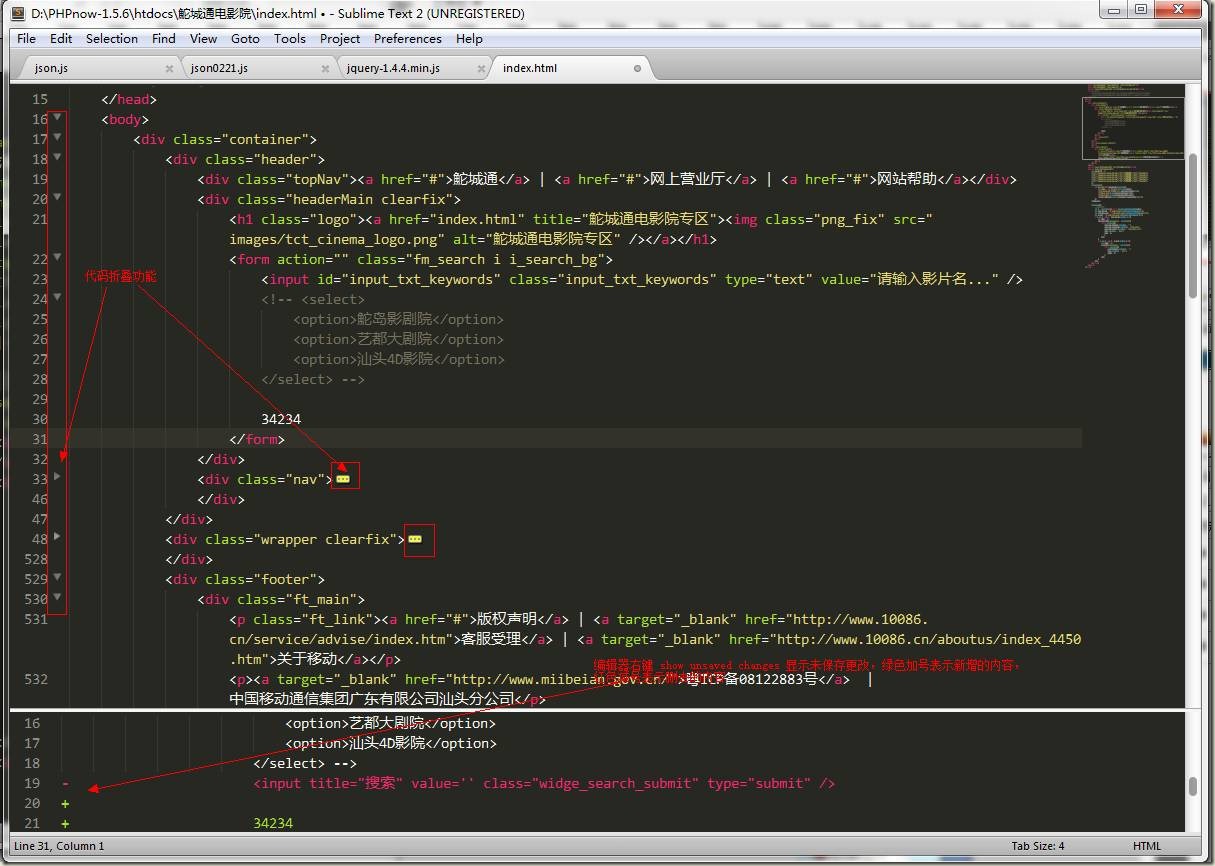Fold the form element at line 22
1215x866 pixels.
(57, 257)
